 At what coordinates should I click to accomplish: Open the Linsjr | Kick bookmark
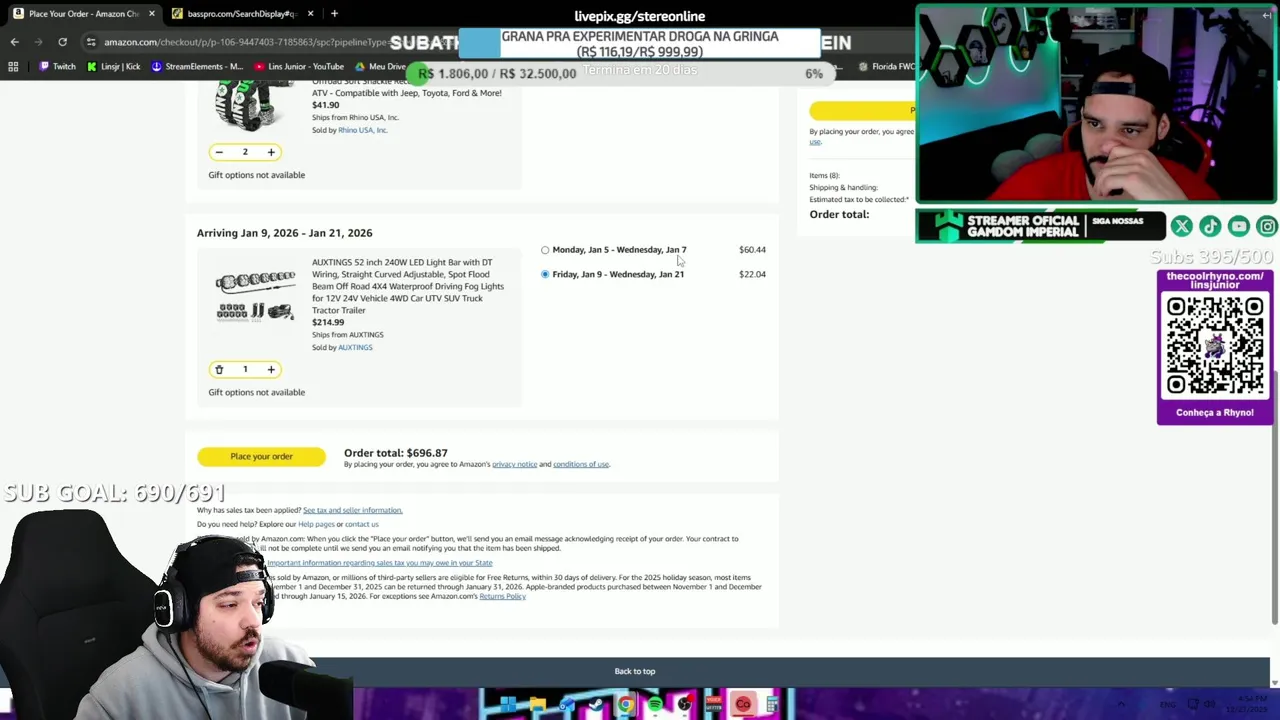[113, 67]
